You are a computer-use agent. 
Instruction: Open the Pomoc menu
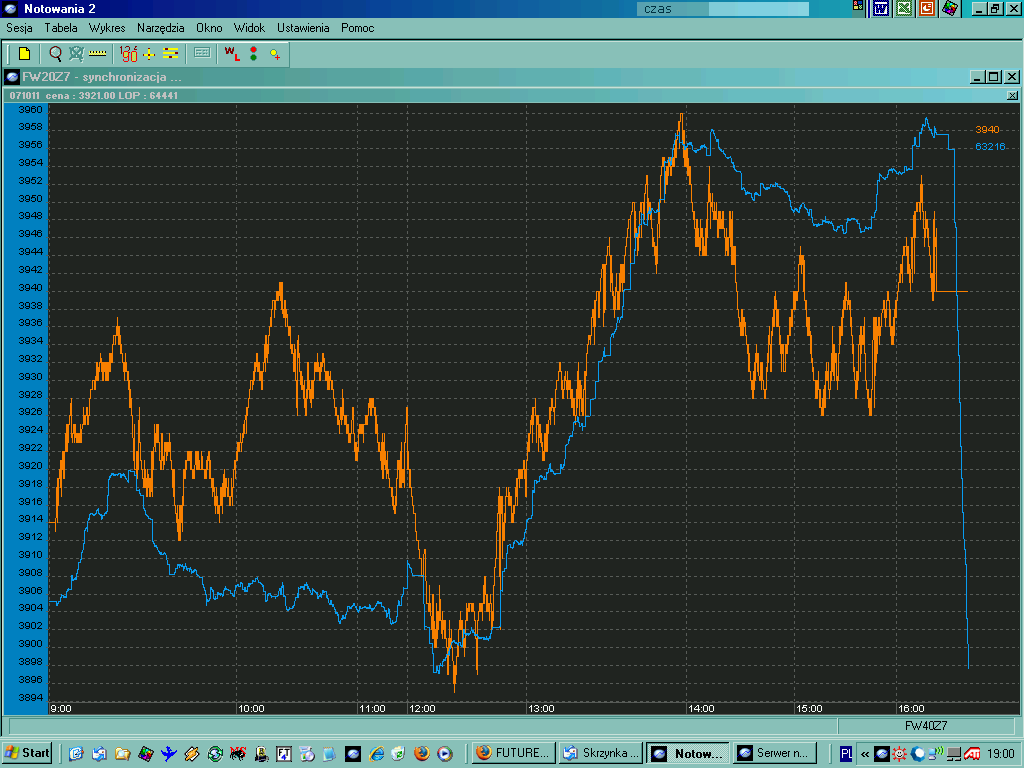[x=358, y=28]
